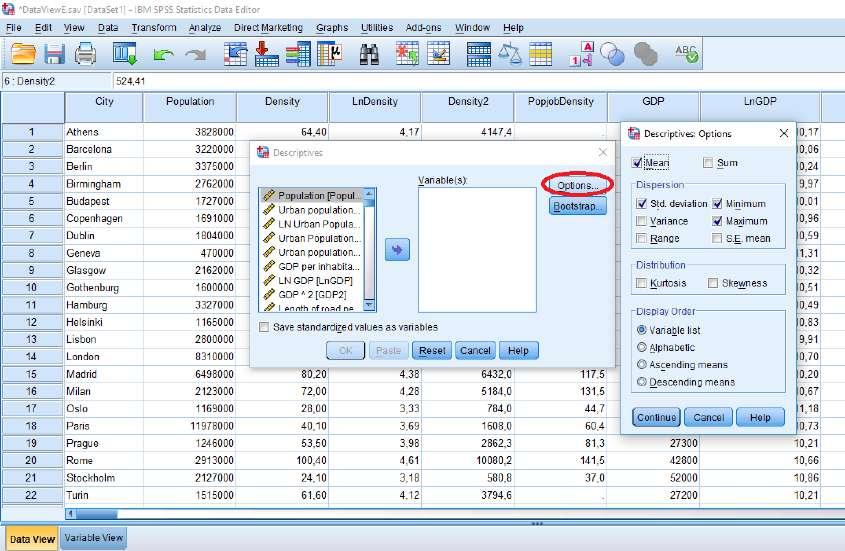Click the Insert cases toolbar icon
Viewport: 845px width, 551px height.
point(407,54)
